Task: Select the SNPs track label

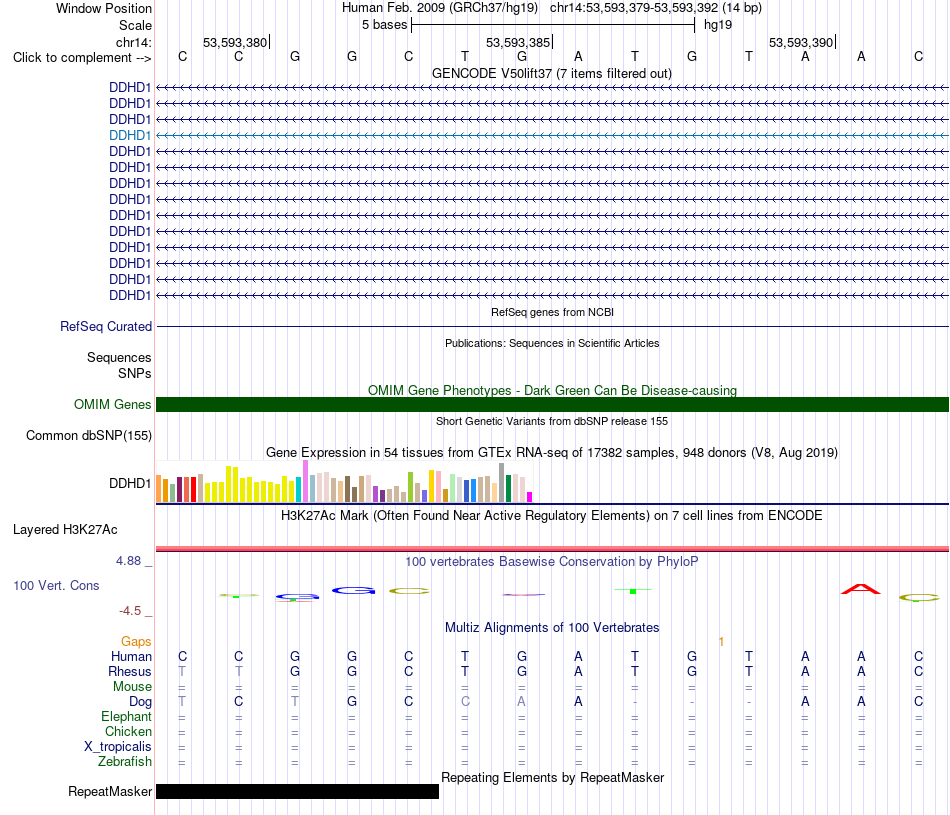Action: pyautogui.click(x=135, y=373)
